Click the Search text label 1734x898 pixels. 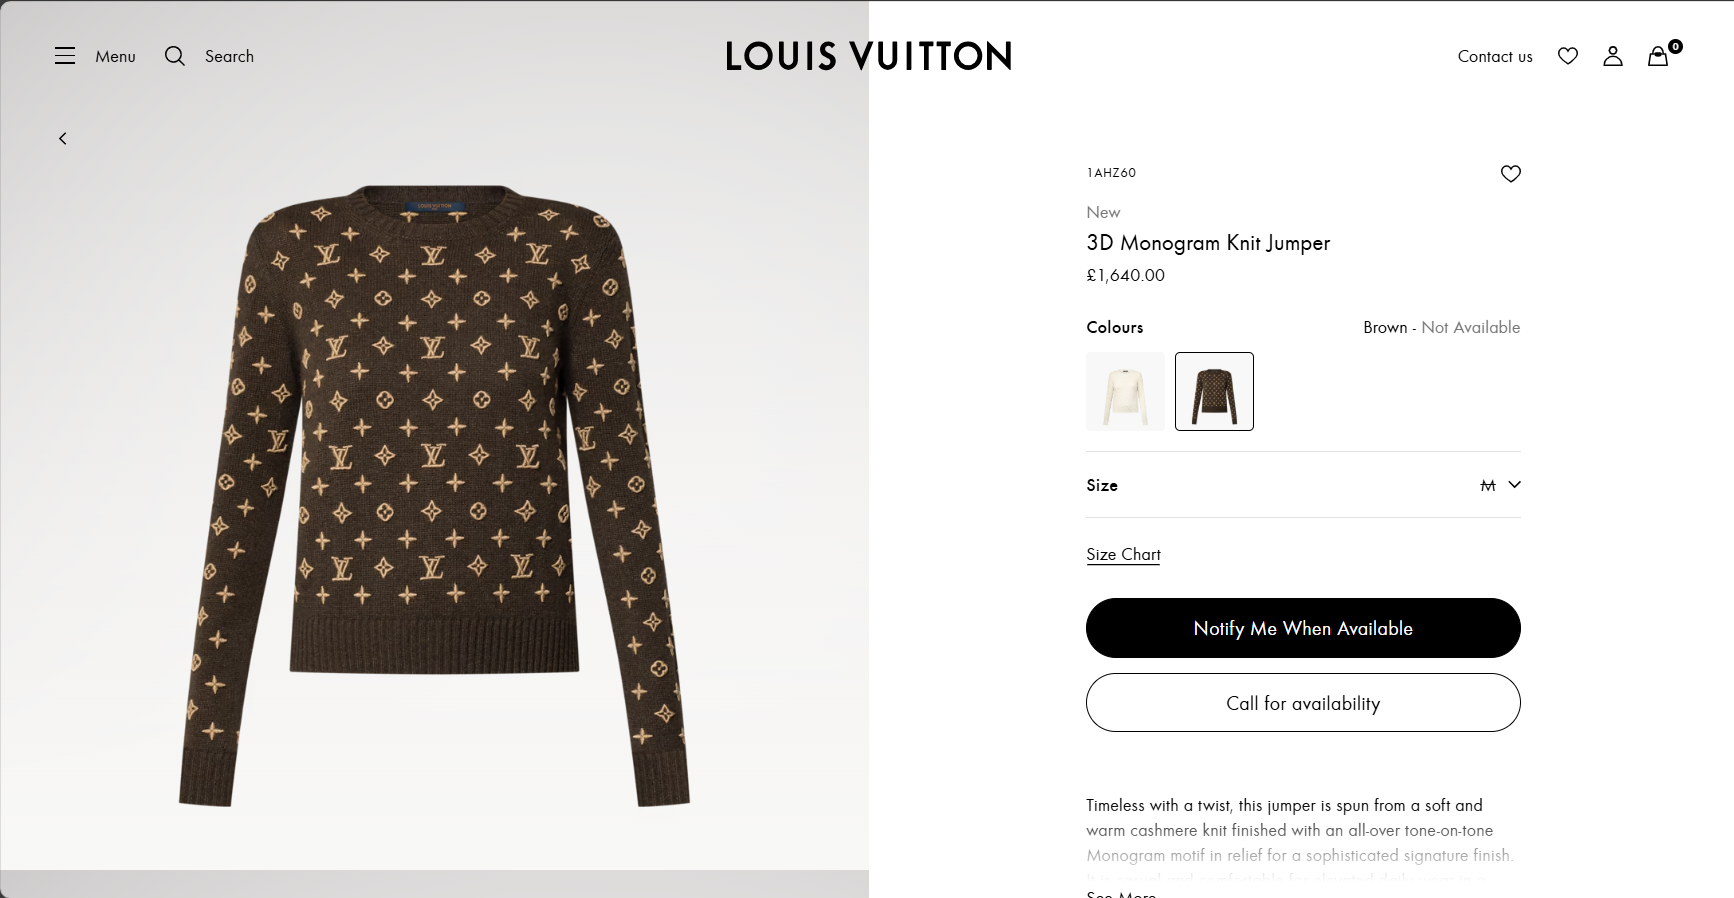tap(229, 57)
